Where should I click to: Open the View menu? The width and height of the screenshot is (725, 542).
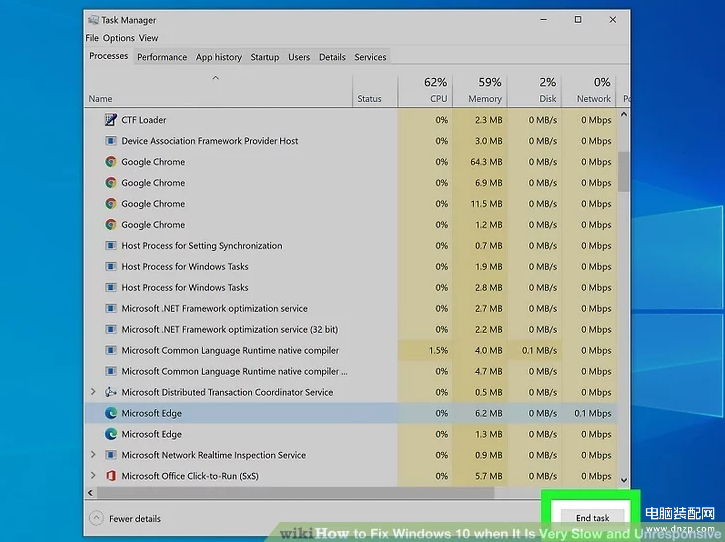click(x=148, y=38)
